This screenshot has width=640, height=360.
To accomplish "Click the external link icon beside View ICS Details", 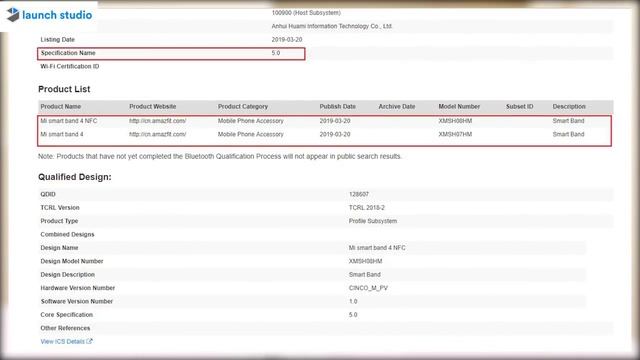I will coord(89,341).
